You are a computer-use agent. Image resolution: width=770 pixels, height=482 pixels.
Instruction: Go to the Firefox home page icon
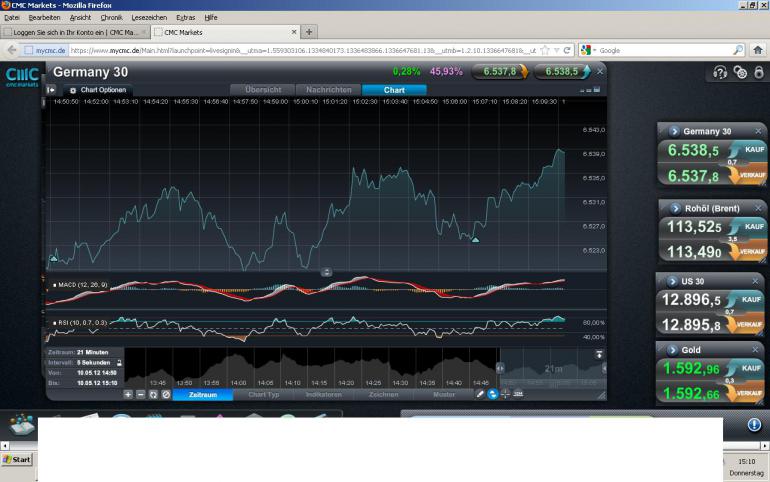pyautogui.click(x=758, y=50)
